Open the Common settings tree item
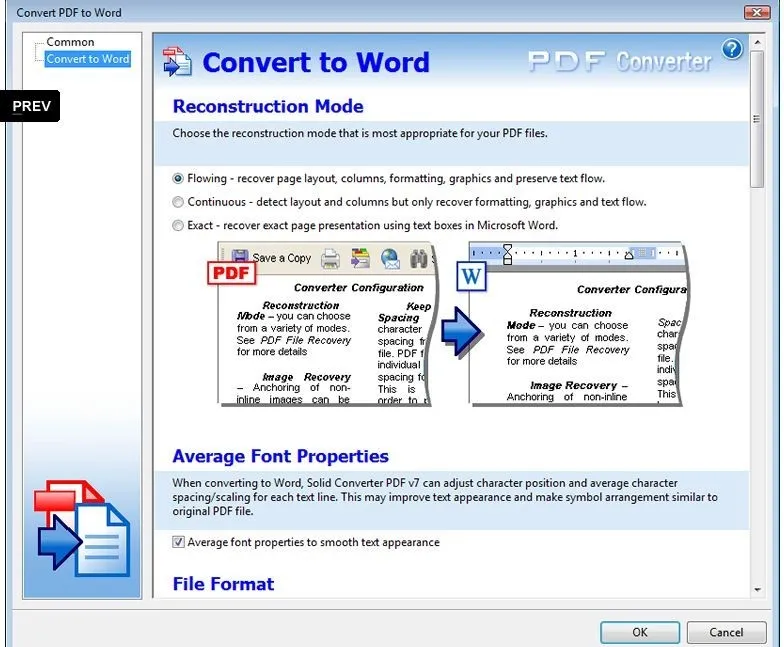 coord(70,42)
